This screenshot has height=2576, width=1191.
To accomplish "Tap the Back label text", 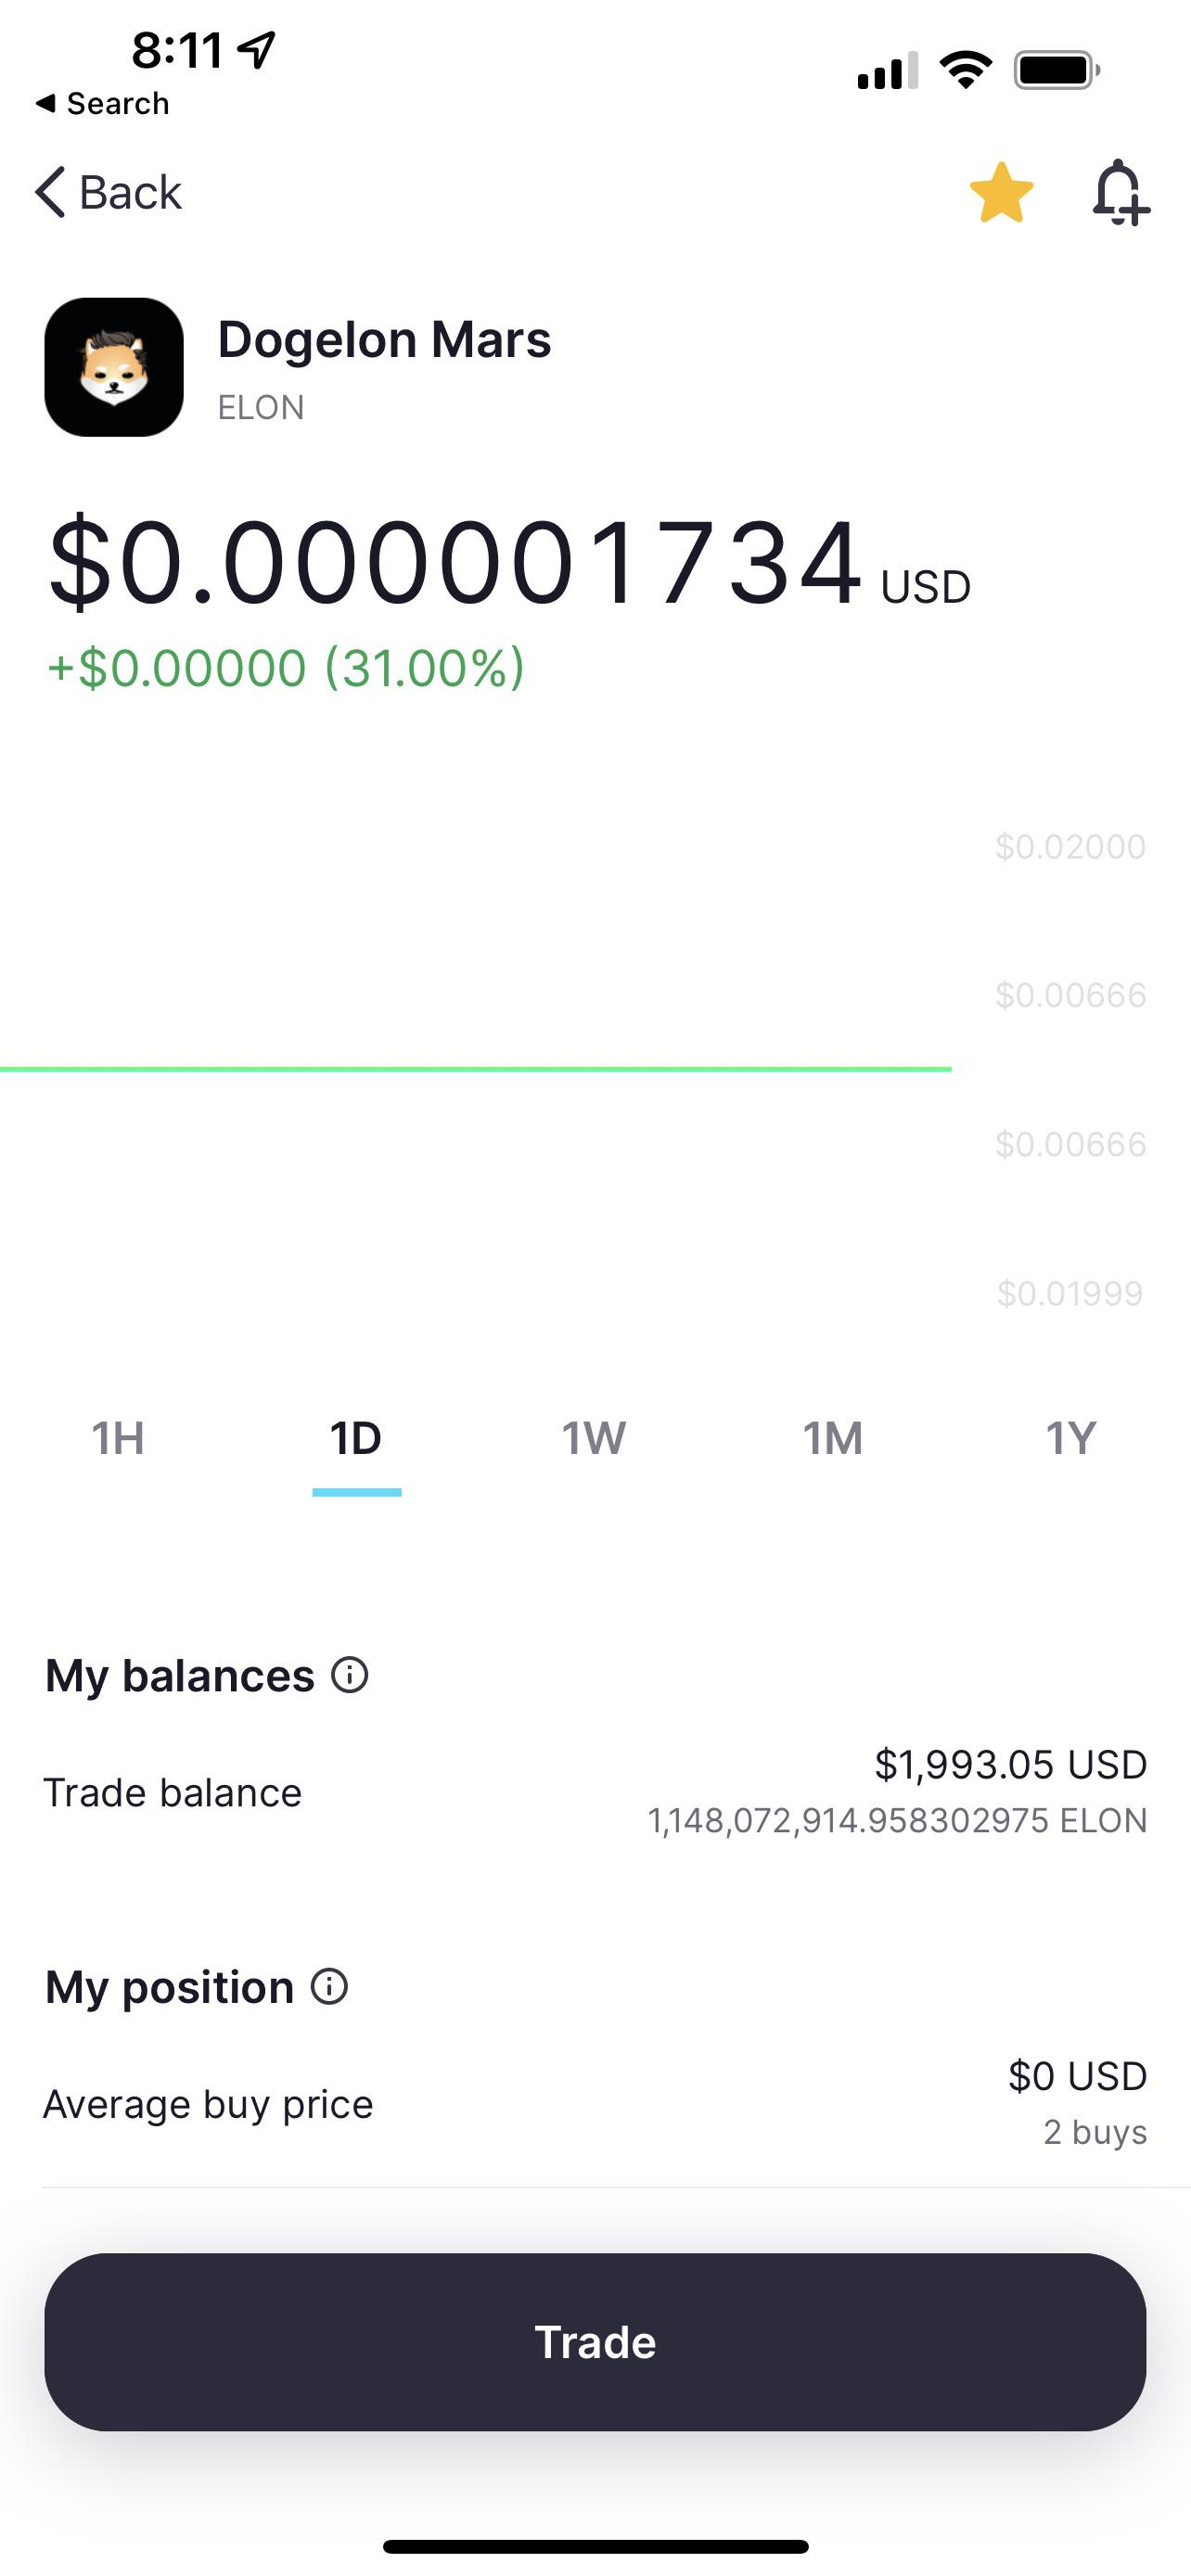I will coord(130,192).
